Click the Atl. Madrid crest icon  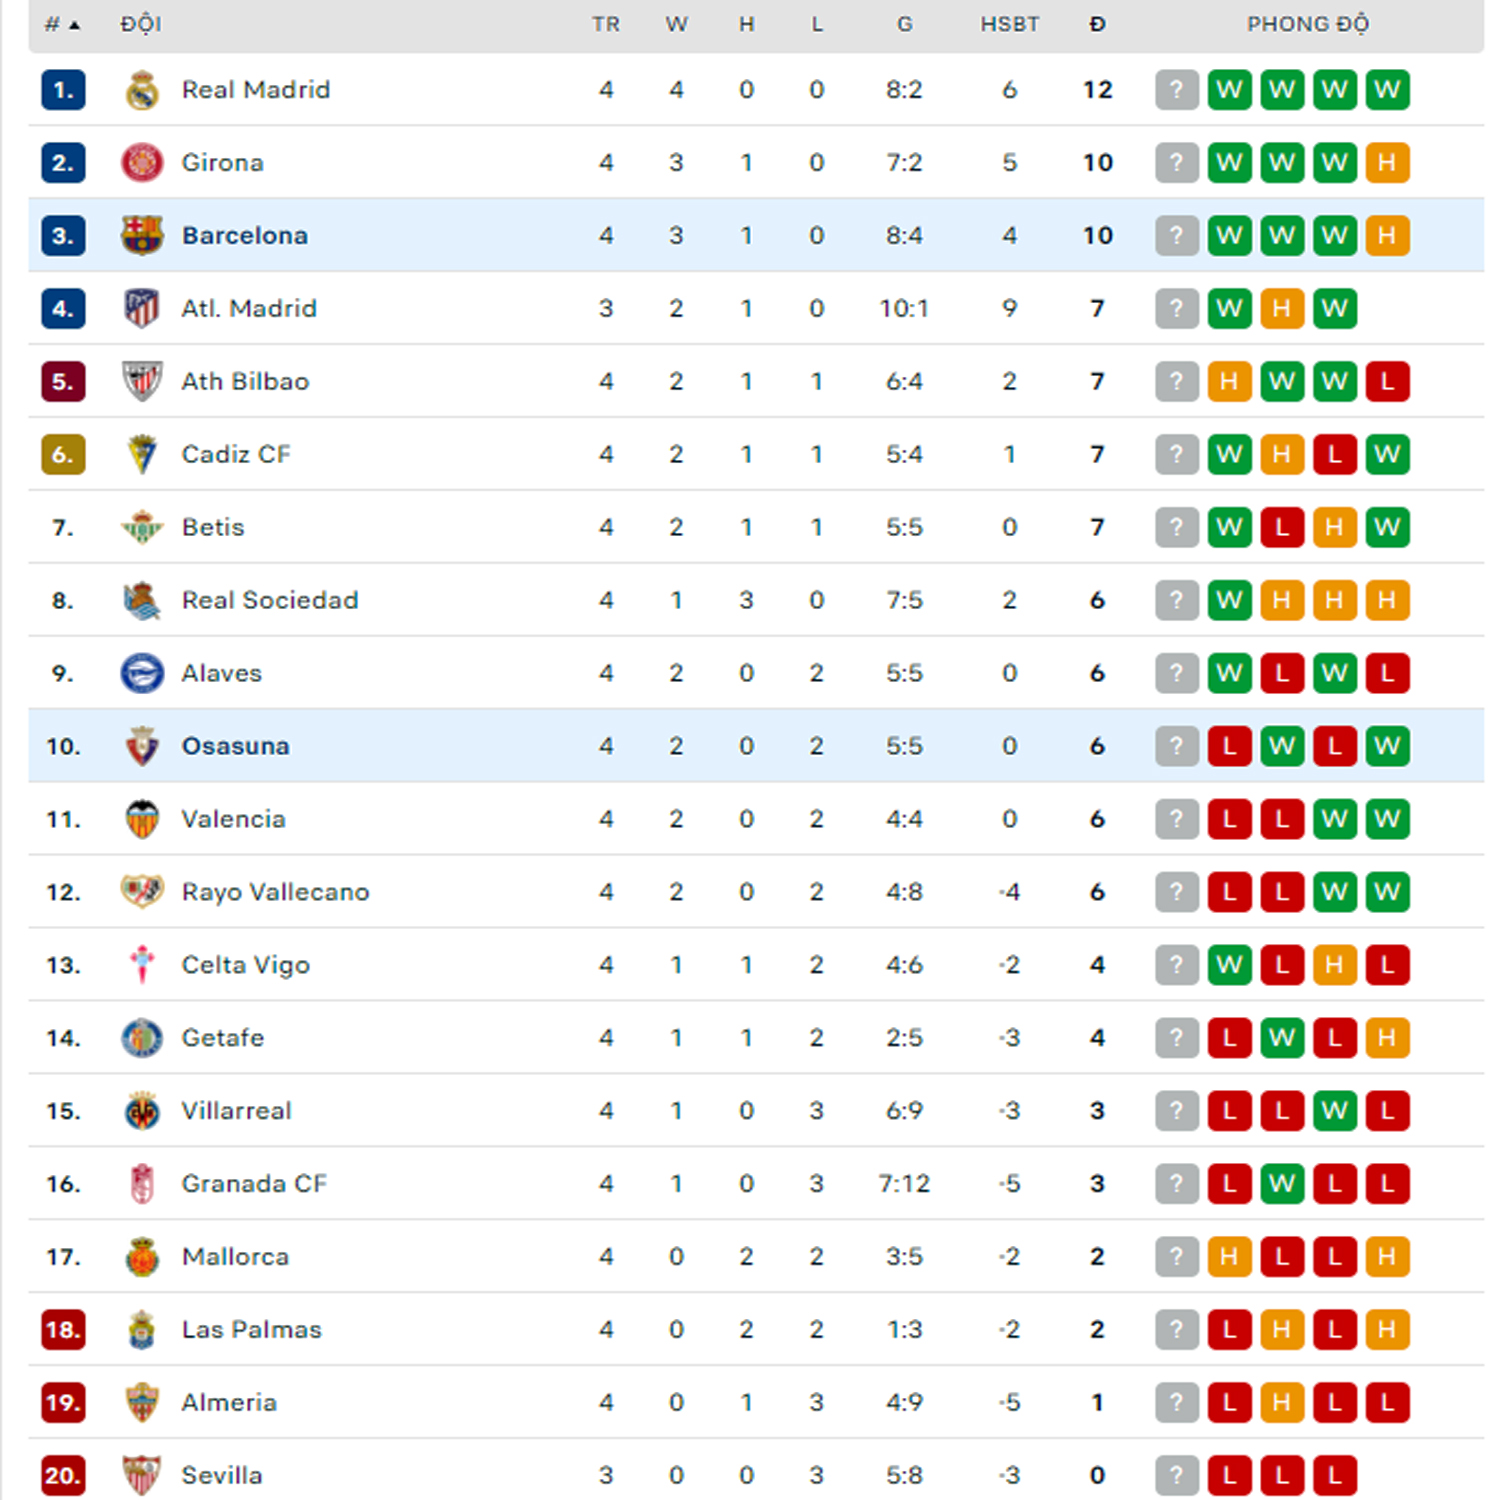(x=142, y=309)
